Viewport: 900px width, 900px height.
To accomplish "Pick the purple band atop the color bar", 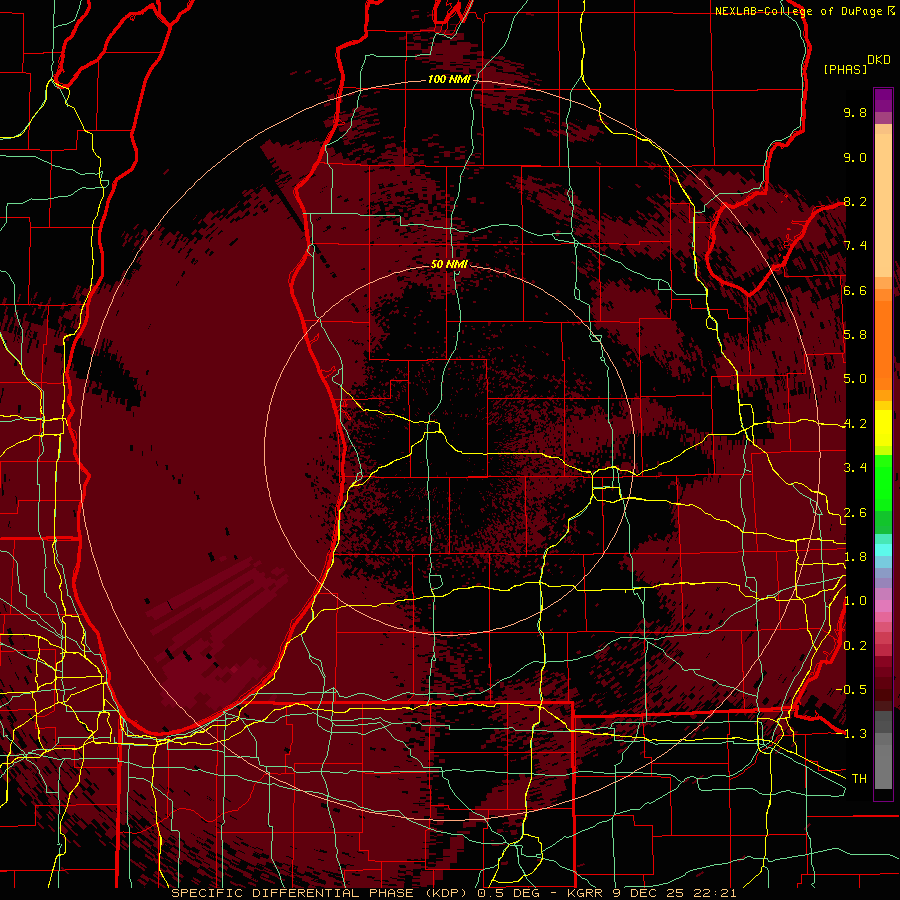I will [x=883, y=100].
